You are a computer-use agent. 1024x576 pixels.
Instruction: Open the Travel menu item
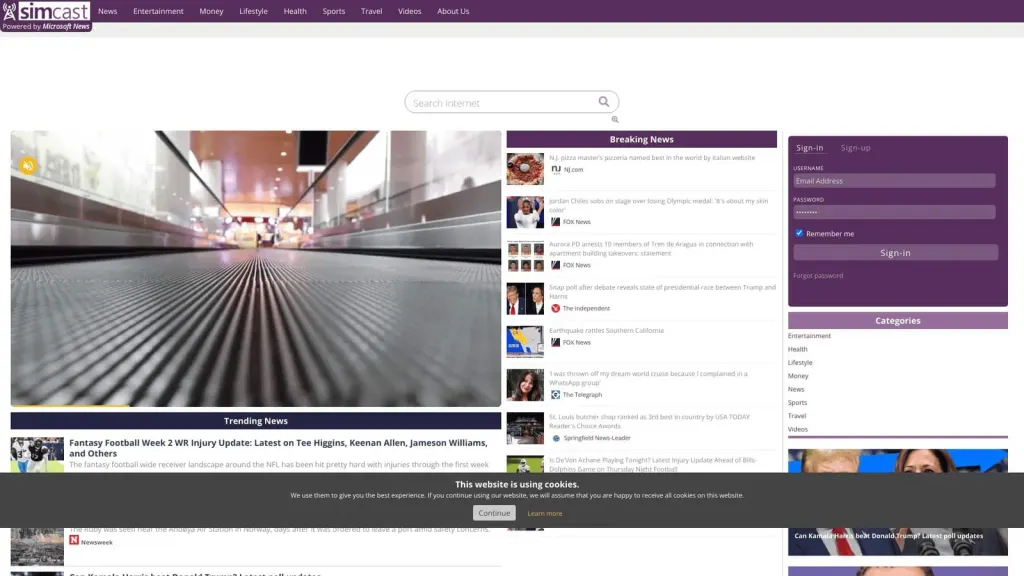tap(372, 11)
